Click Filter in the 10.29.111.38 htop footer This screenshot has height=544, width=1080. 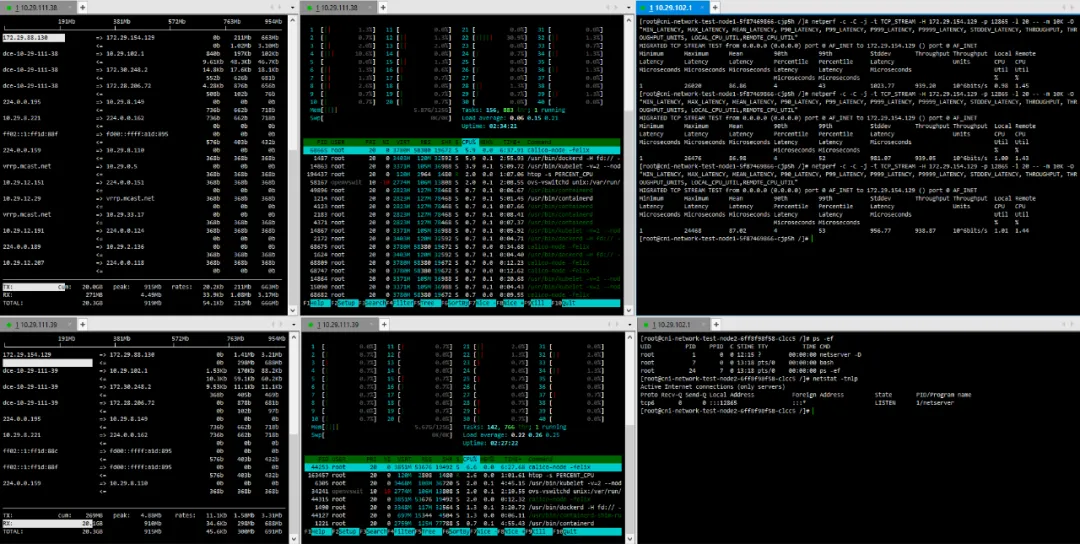pos(405,303)
